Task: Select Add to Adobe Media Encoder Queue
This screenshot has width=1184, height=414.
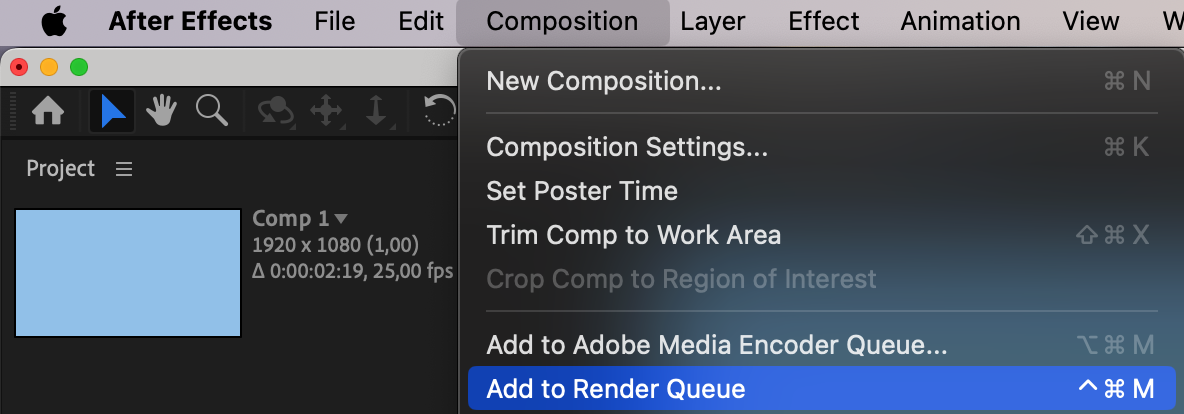Action: pos(716,346)
